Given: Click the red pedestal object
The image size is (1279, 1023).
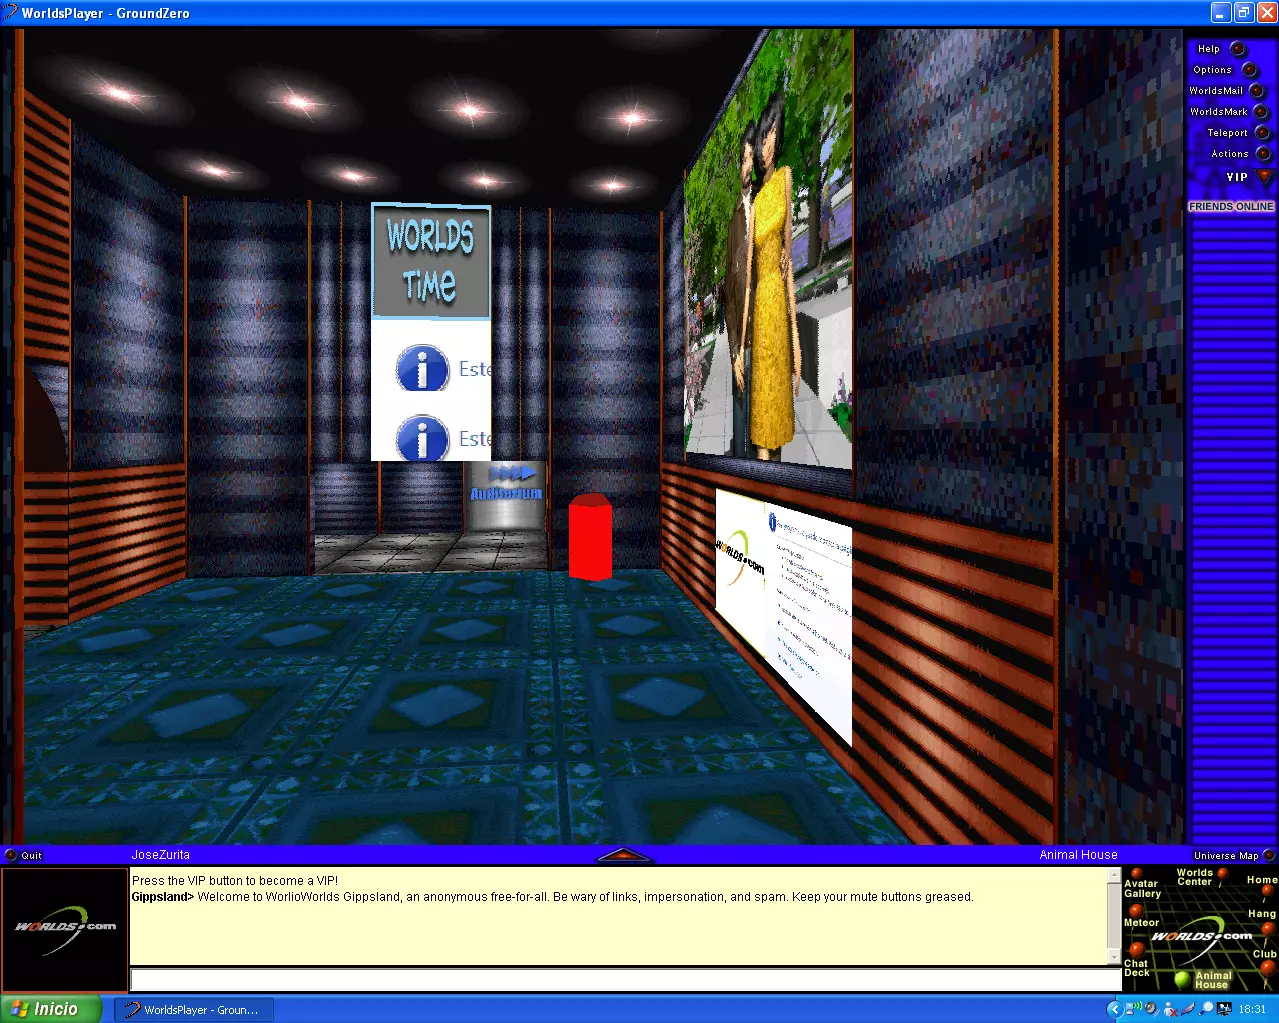Looking at the screenshot, I should pos(590,537).
